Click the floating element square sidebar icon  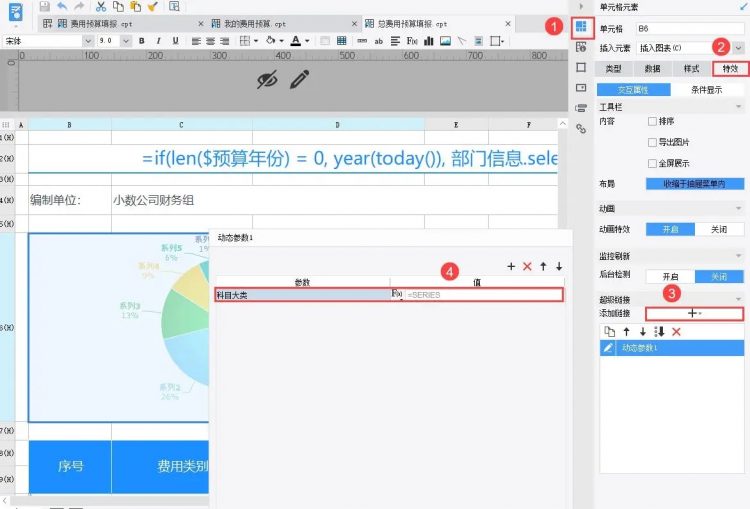[x=581, y=67]
